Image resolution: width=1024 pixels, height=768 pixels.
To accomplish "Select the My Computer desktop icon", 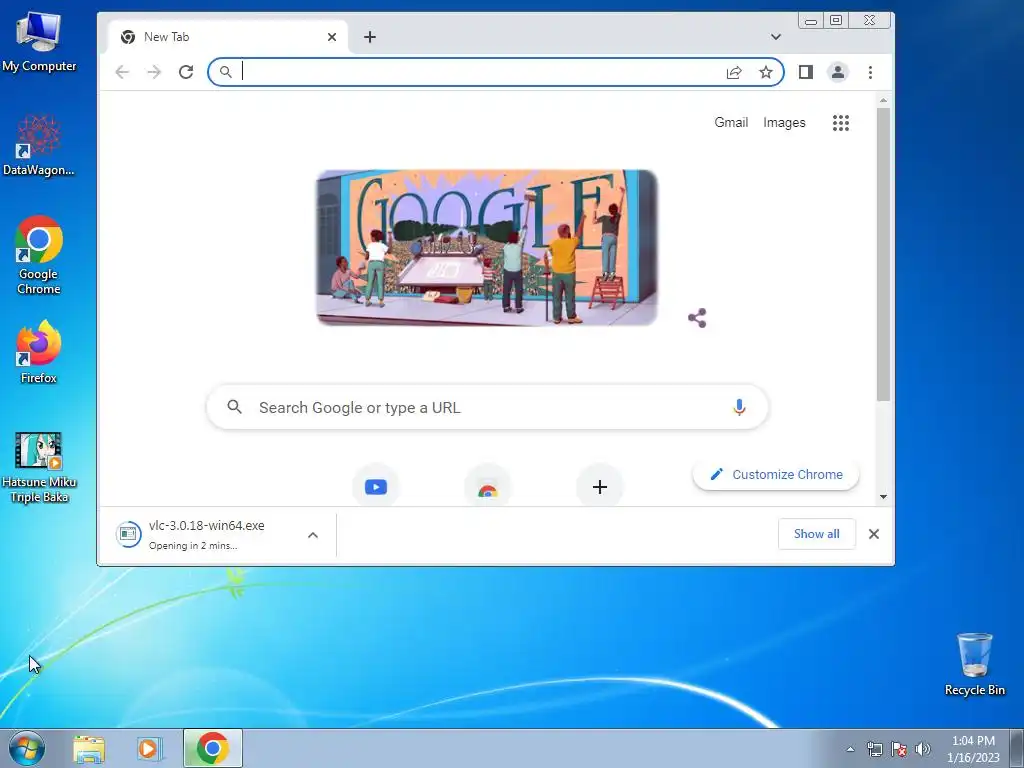I will (x=39, y=42).
